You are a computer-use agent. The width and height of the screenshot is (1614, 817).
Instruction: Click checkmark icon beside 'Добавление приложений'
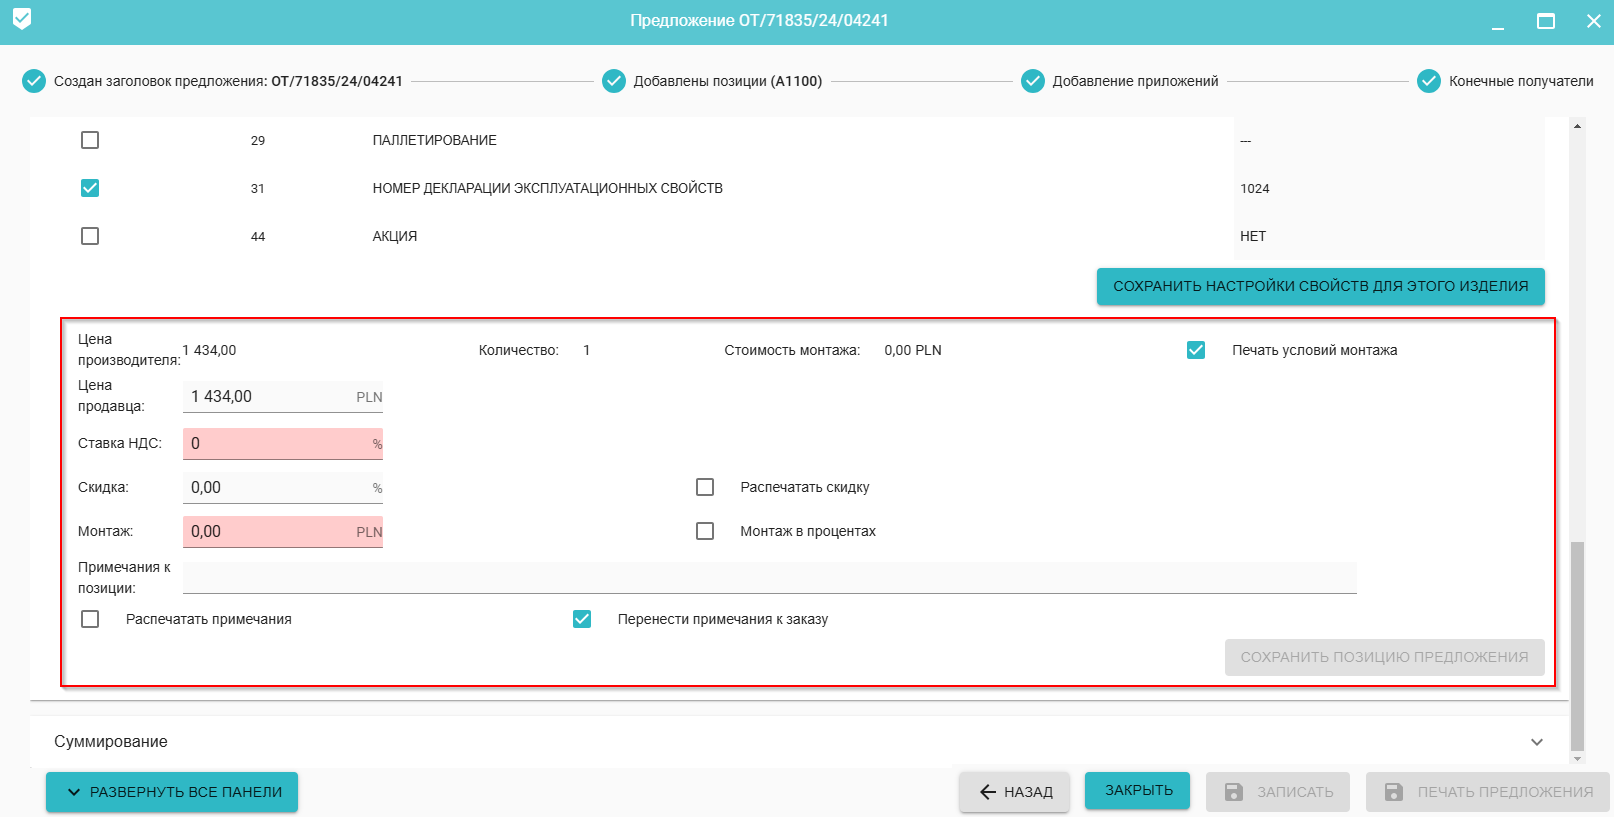1033,81
